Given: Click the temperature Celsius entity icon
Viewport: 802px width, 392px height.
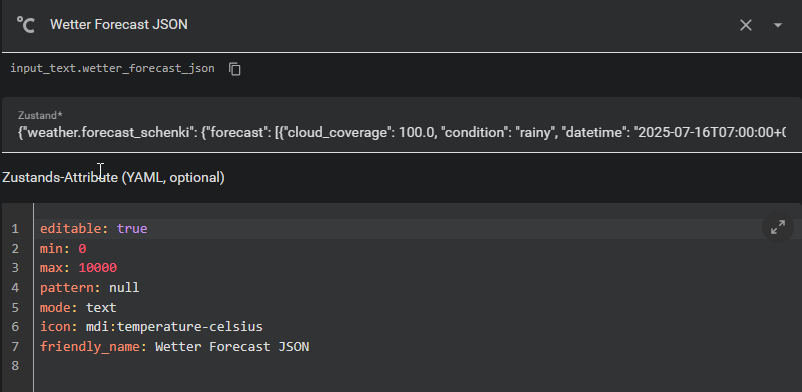Looking at the screenshot, I should [26, 25].
